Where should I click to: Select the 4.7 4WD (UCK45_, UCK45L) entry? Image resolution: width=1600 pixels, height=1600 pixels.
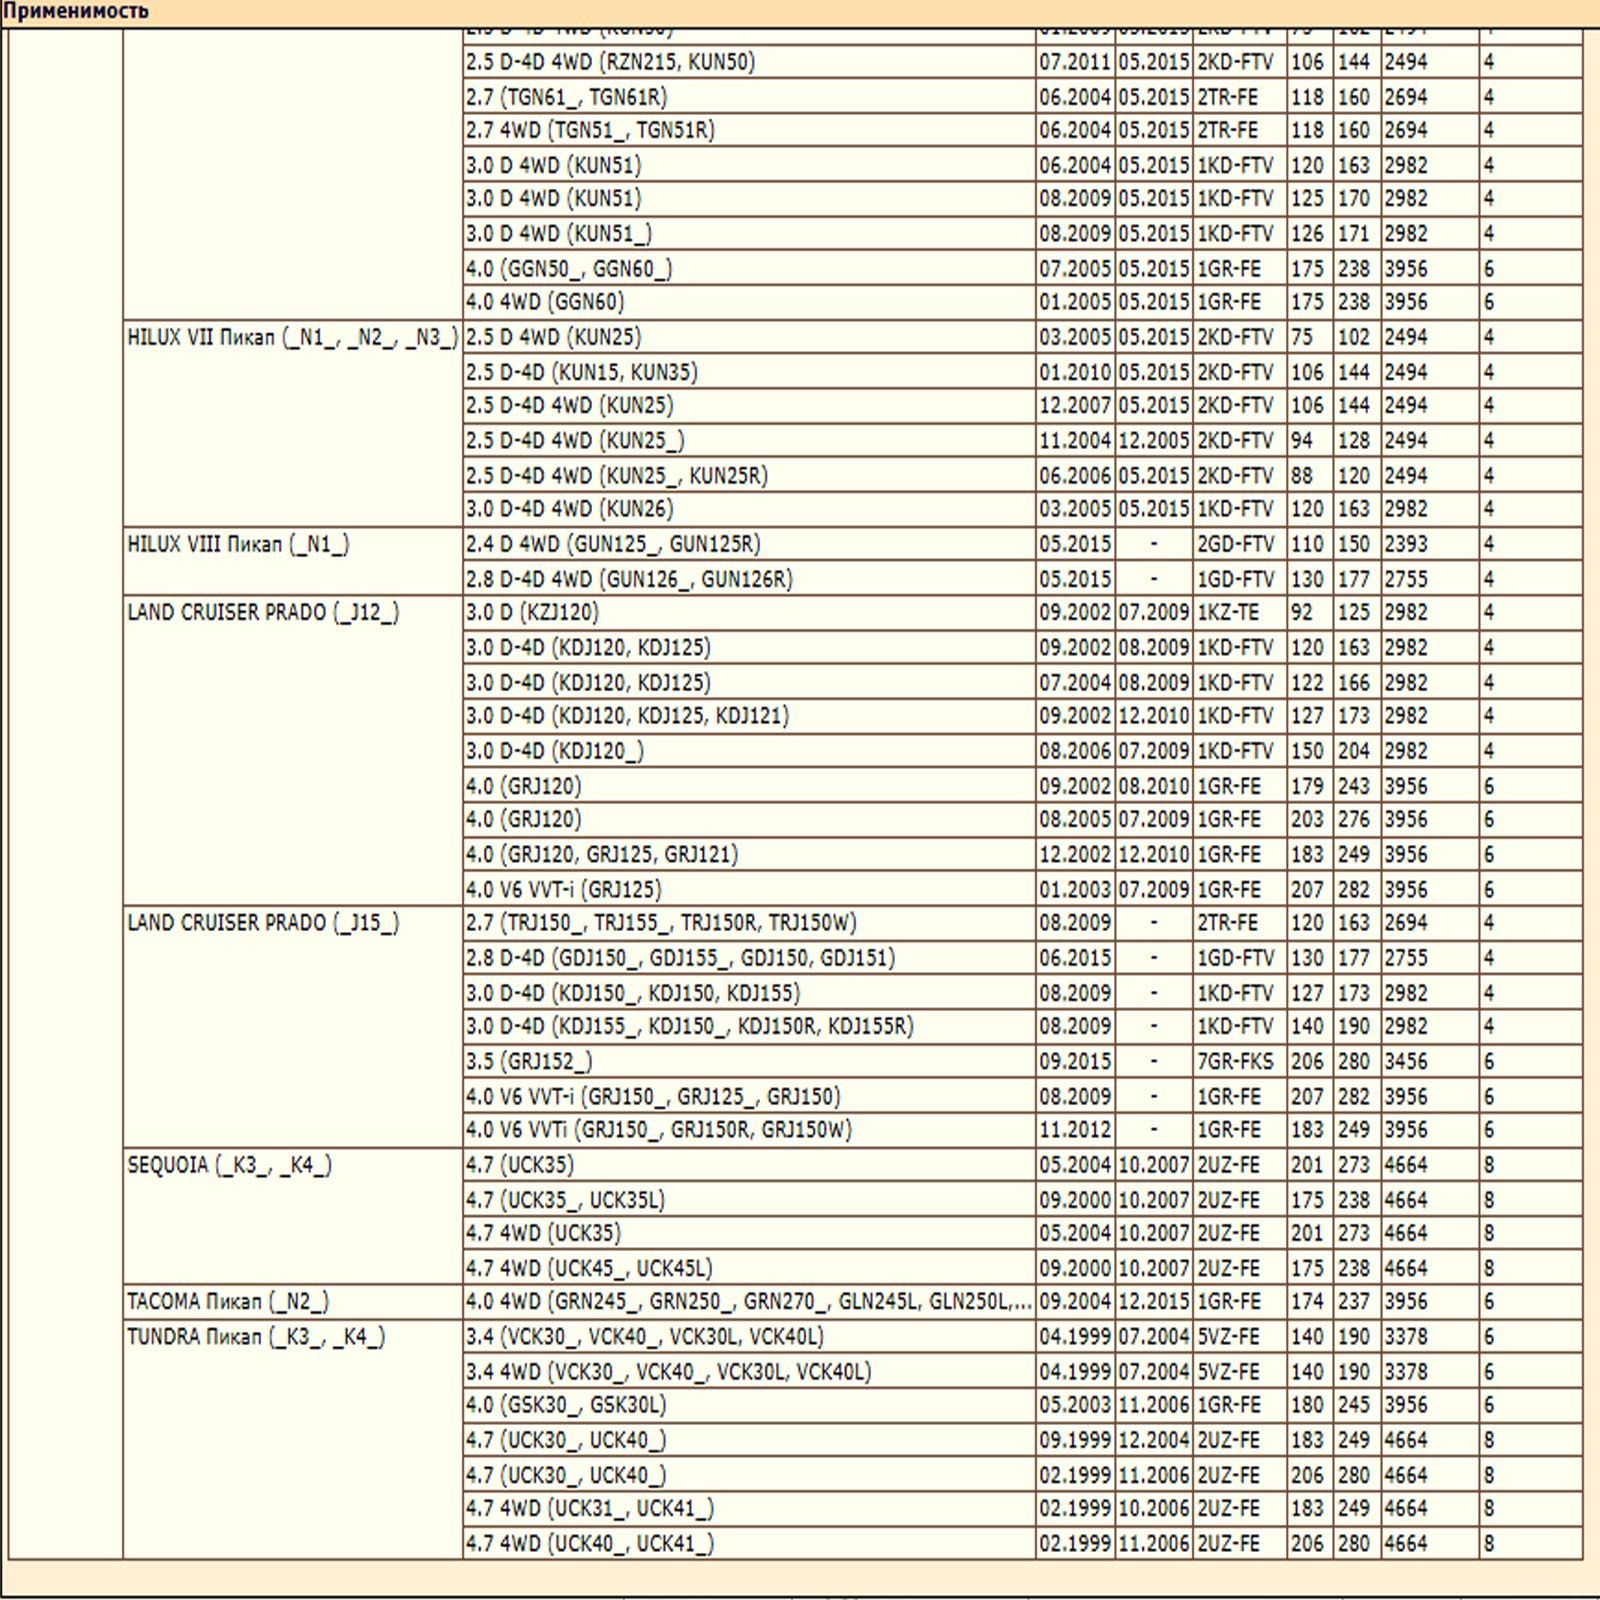point(588,1269)
